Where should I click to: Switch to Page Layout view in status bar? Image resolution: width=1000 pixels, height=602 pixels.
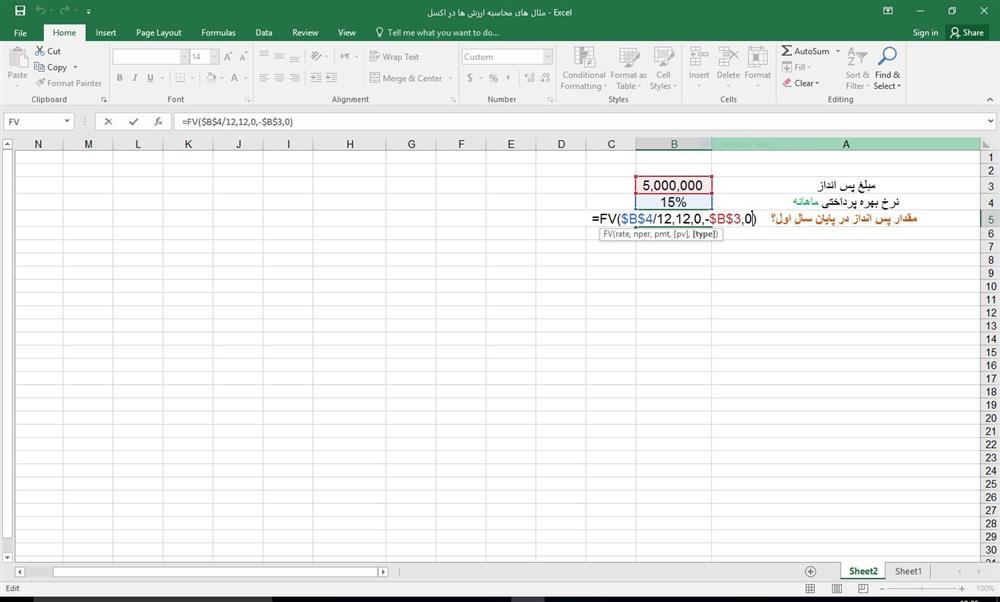click(837, 589)
